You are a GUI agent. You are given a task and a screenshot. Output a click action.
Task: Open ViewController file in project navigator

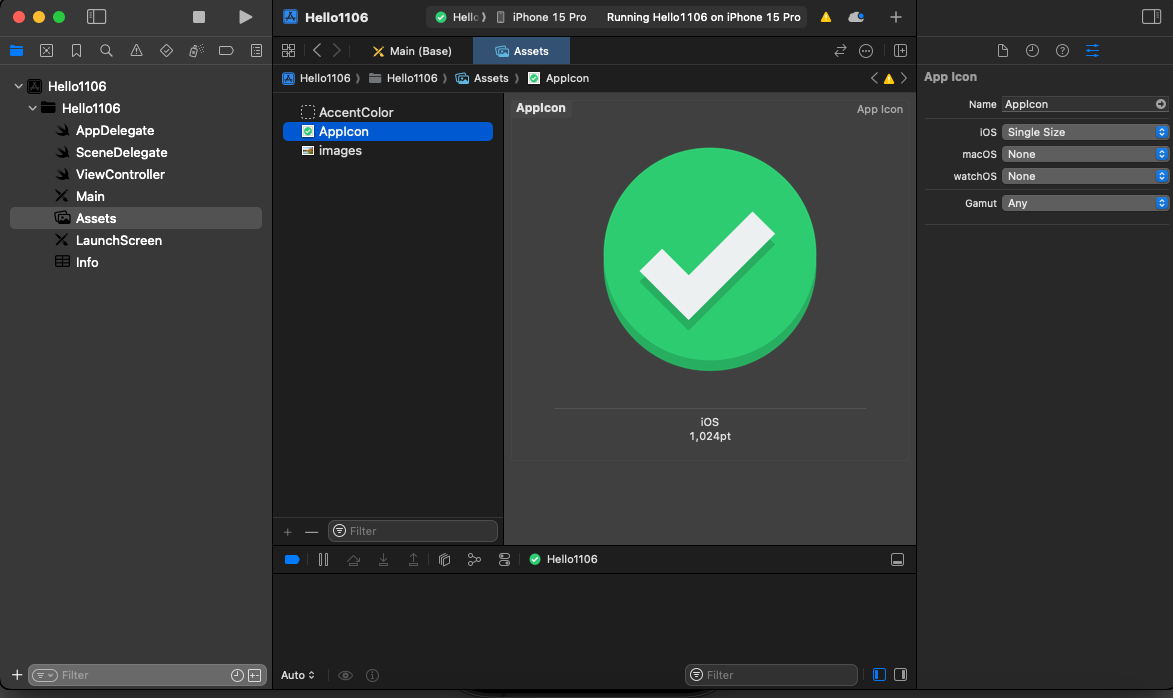pyautogui.click(x=120, y=174)
